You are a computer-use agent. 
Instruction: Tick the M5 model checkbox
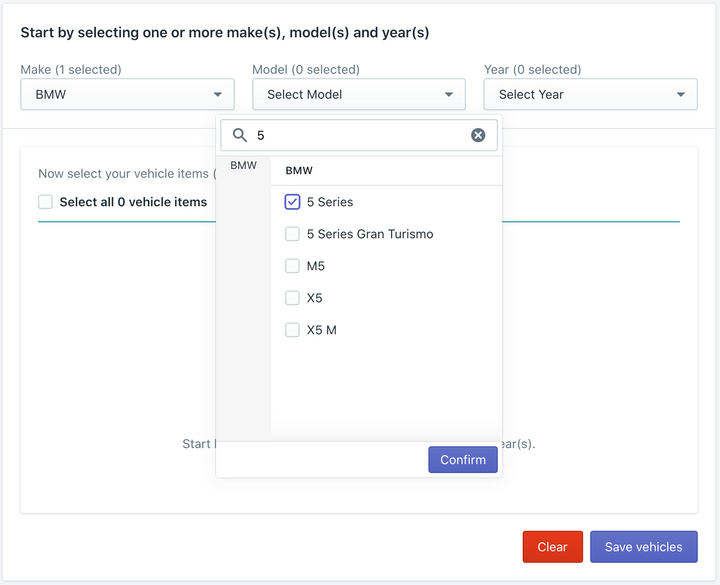(292, 266)
